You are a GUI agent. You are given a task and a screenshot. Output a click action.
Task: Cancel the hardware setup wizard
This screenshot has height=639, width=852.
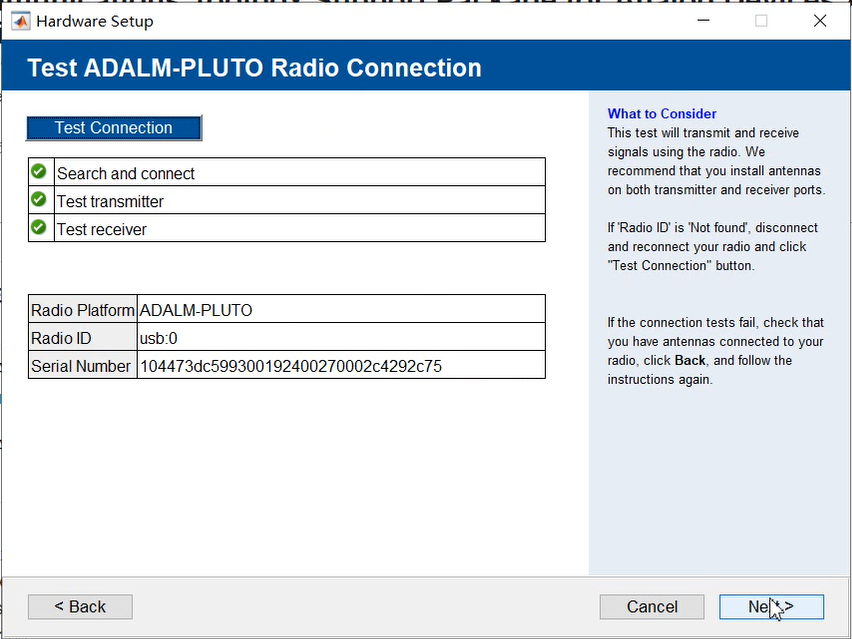click(651, 606)
